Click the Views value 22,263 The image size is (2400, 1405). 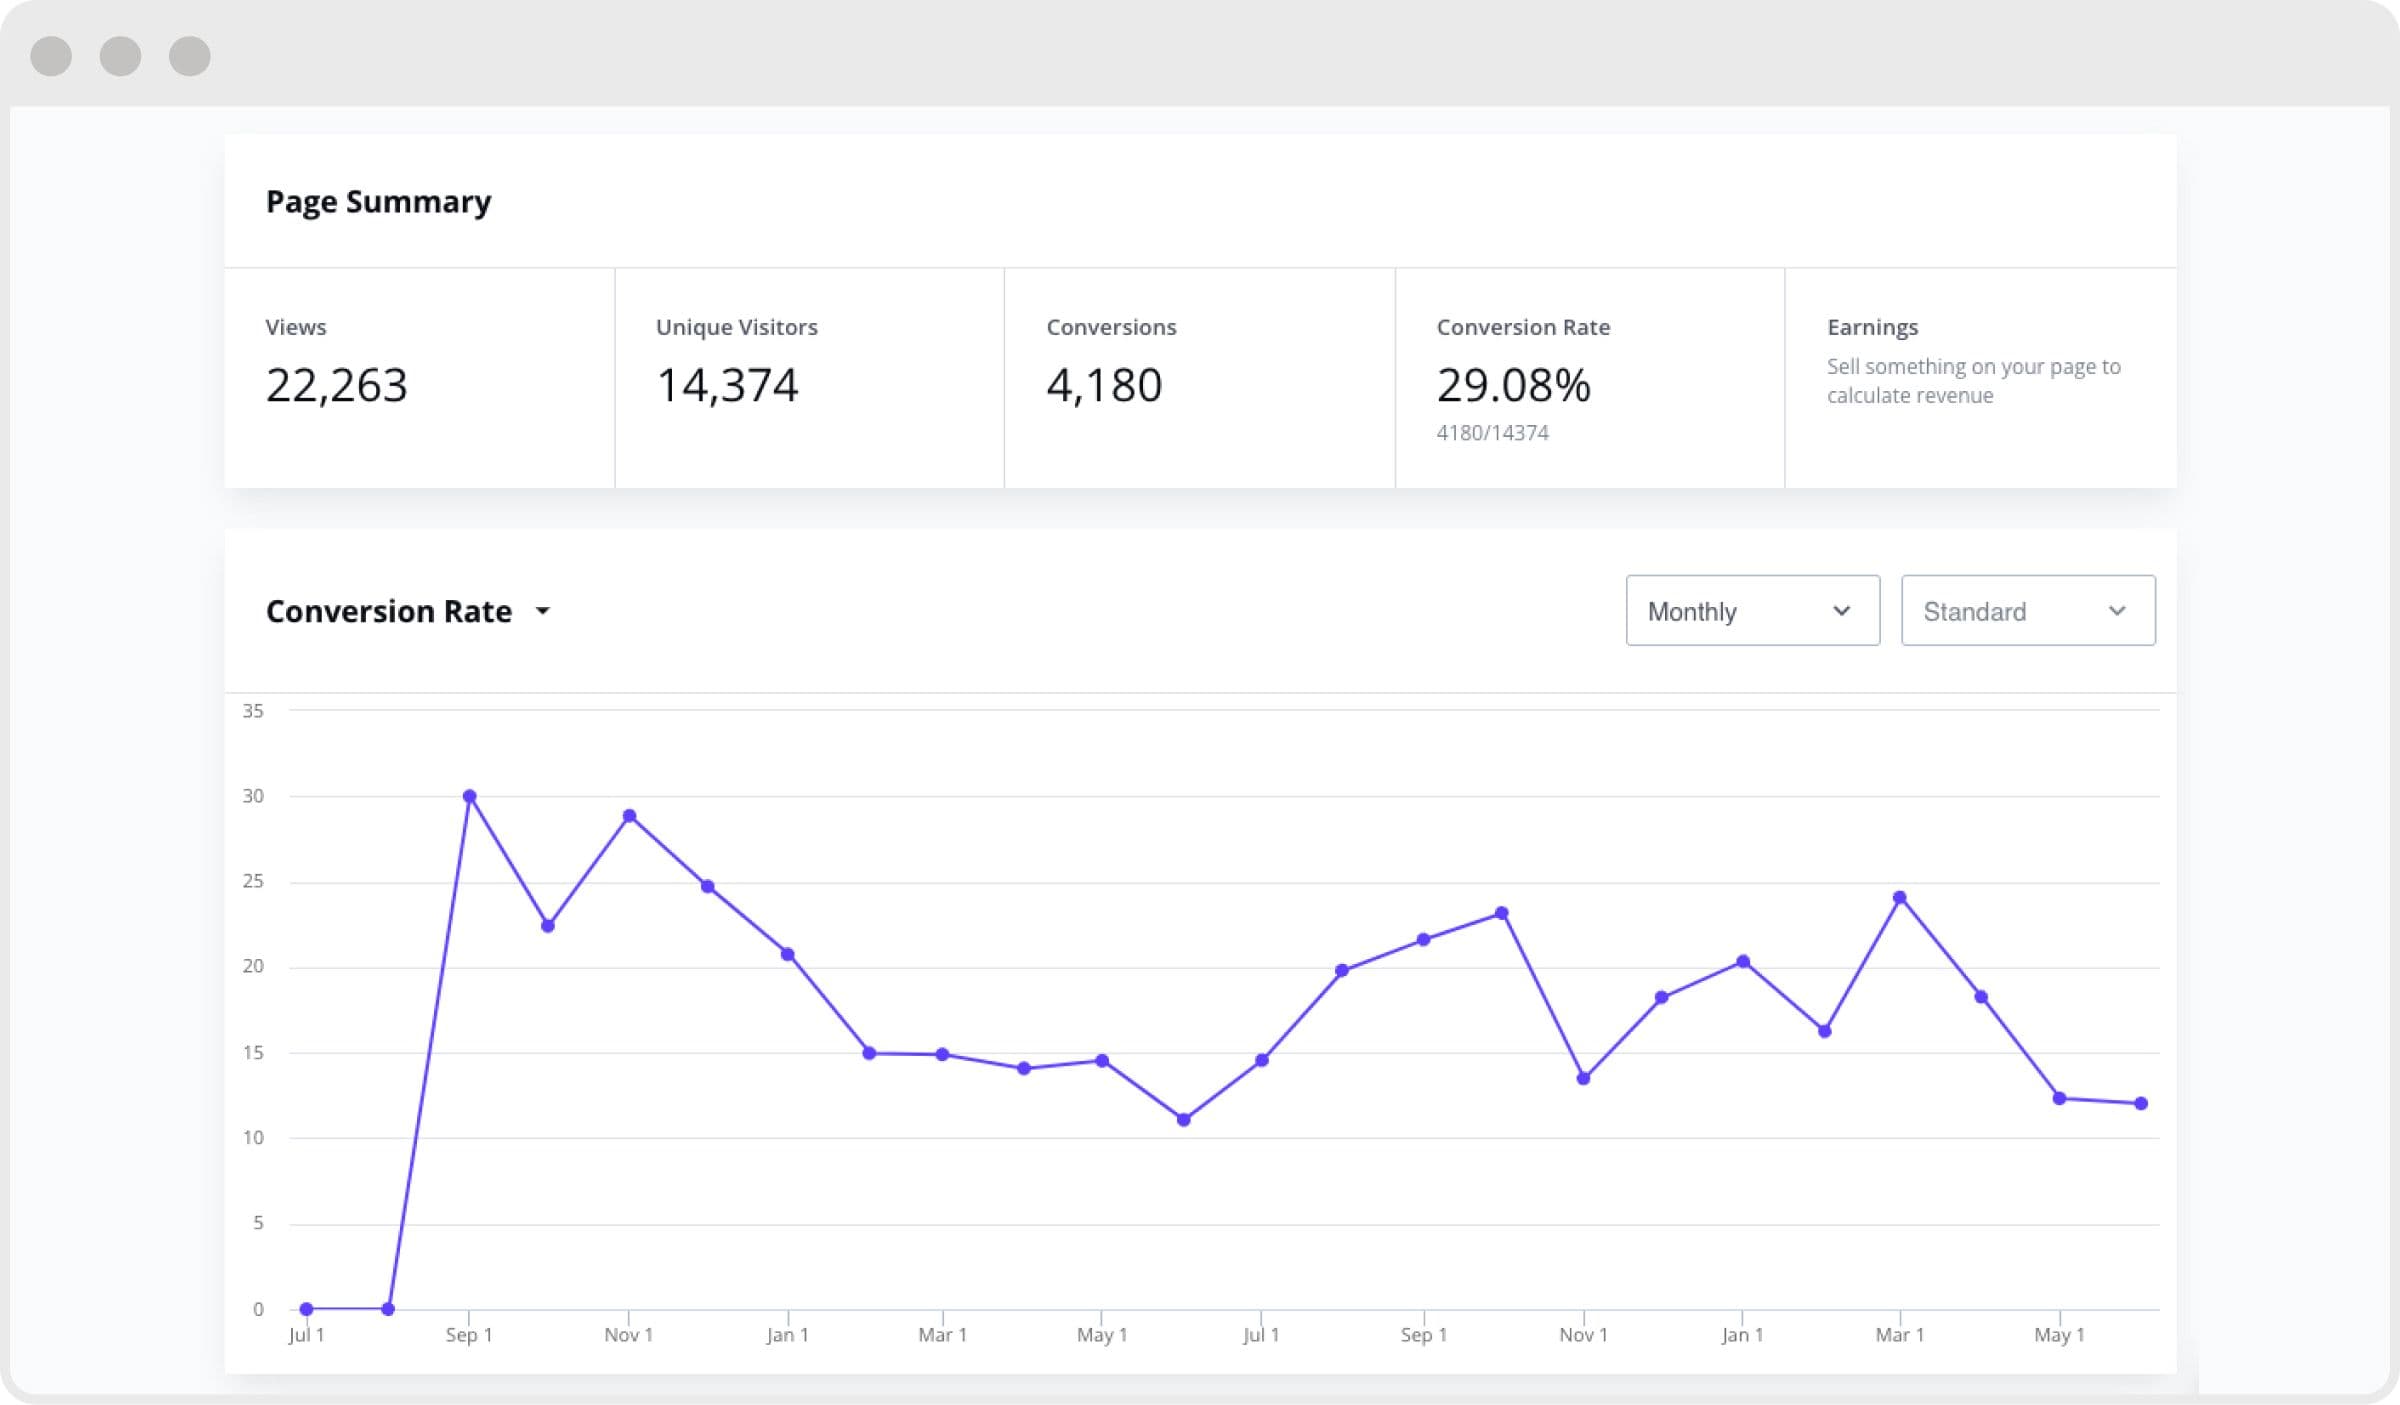[x=336, y=385]
